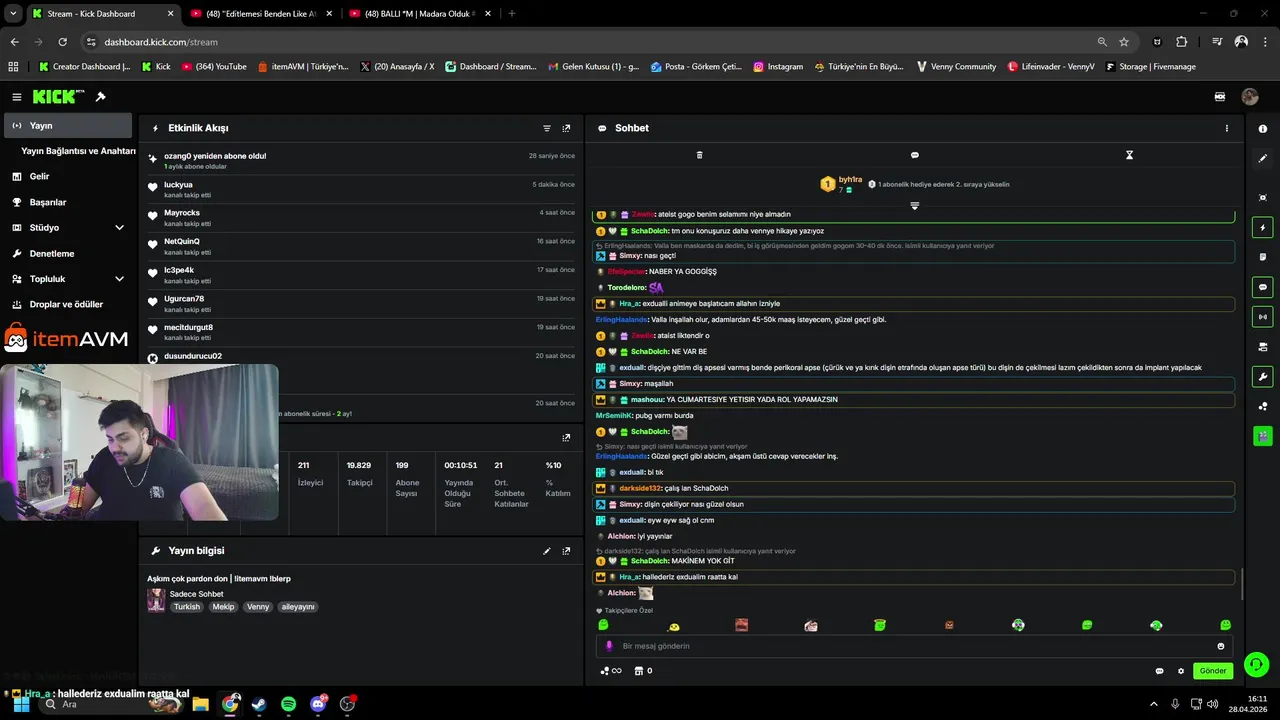Click the hourglass icon in chat toolbar

coord(1129,155)
